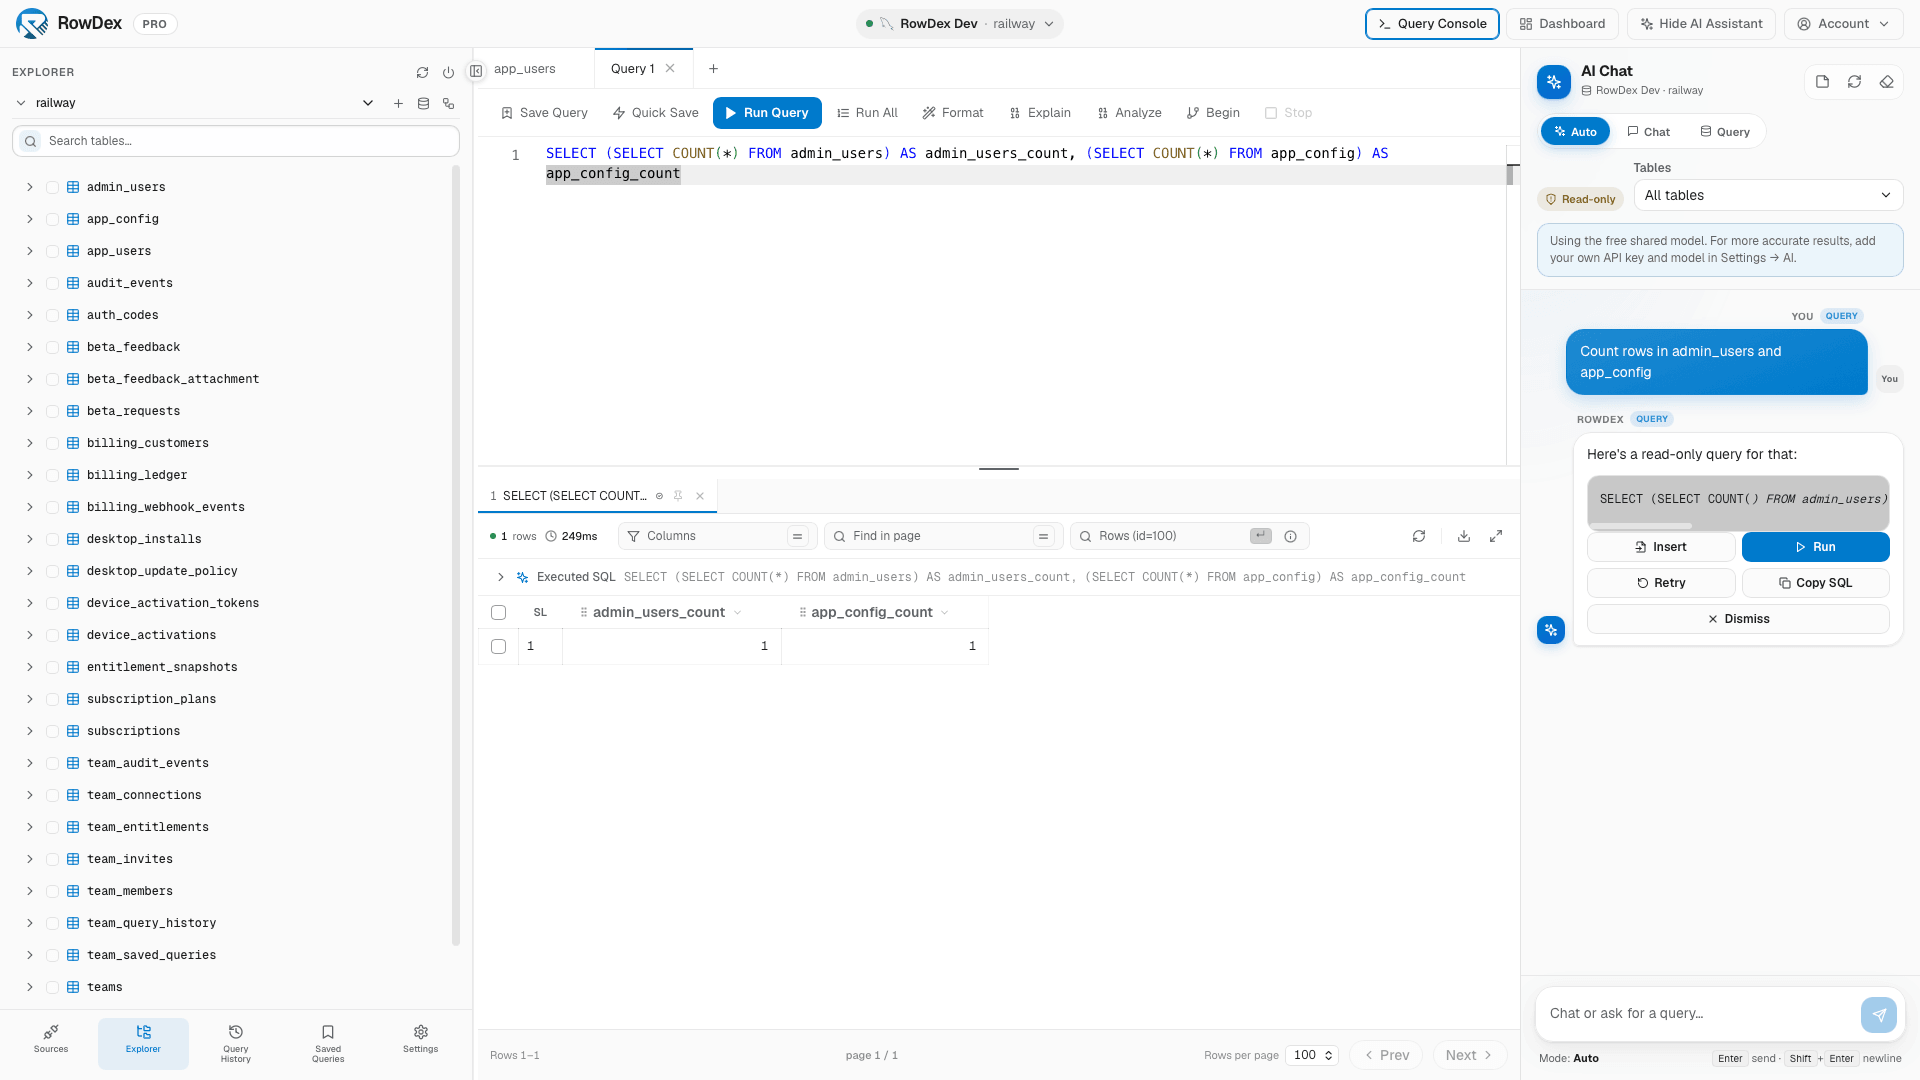Switch to the app_users tab
1920x1080 pixels.
(525, 69)
